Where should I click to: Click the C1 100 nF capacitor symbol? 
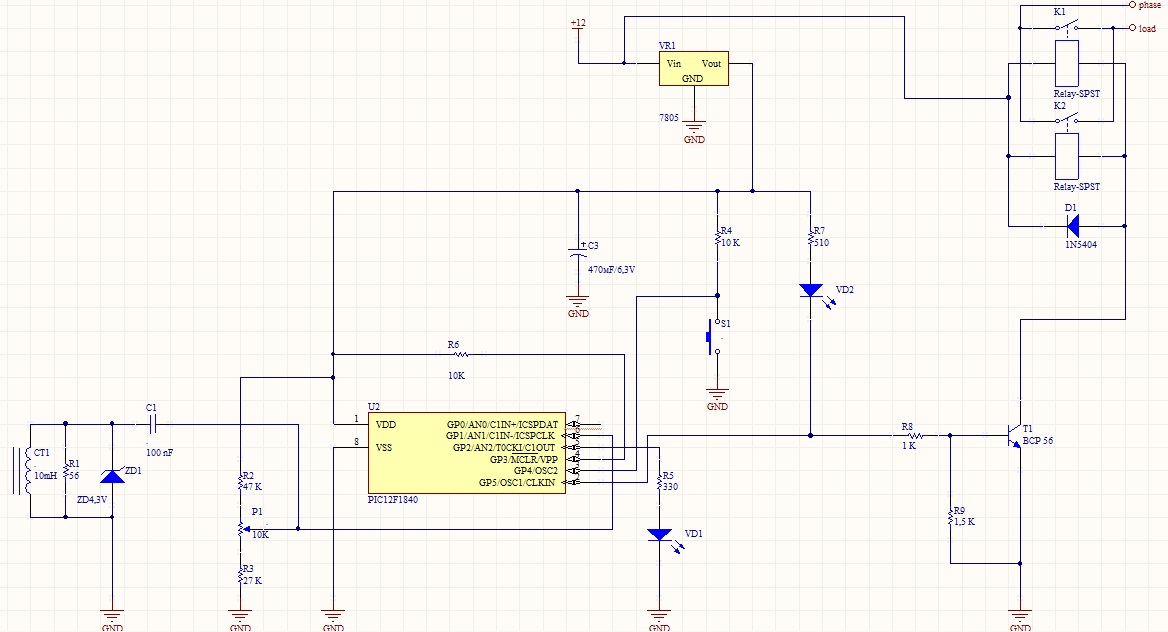coord(152,425)
